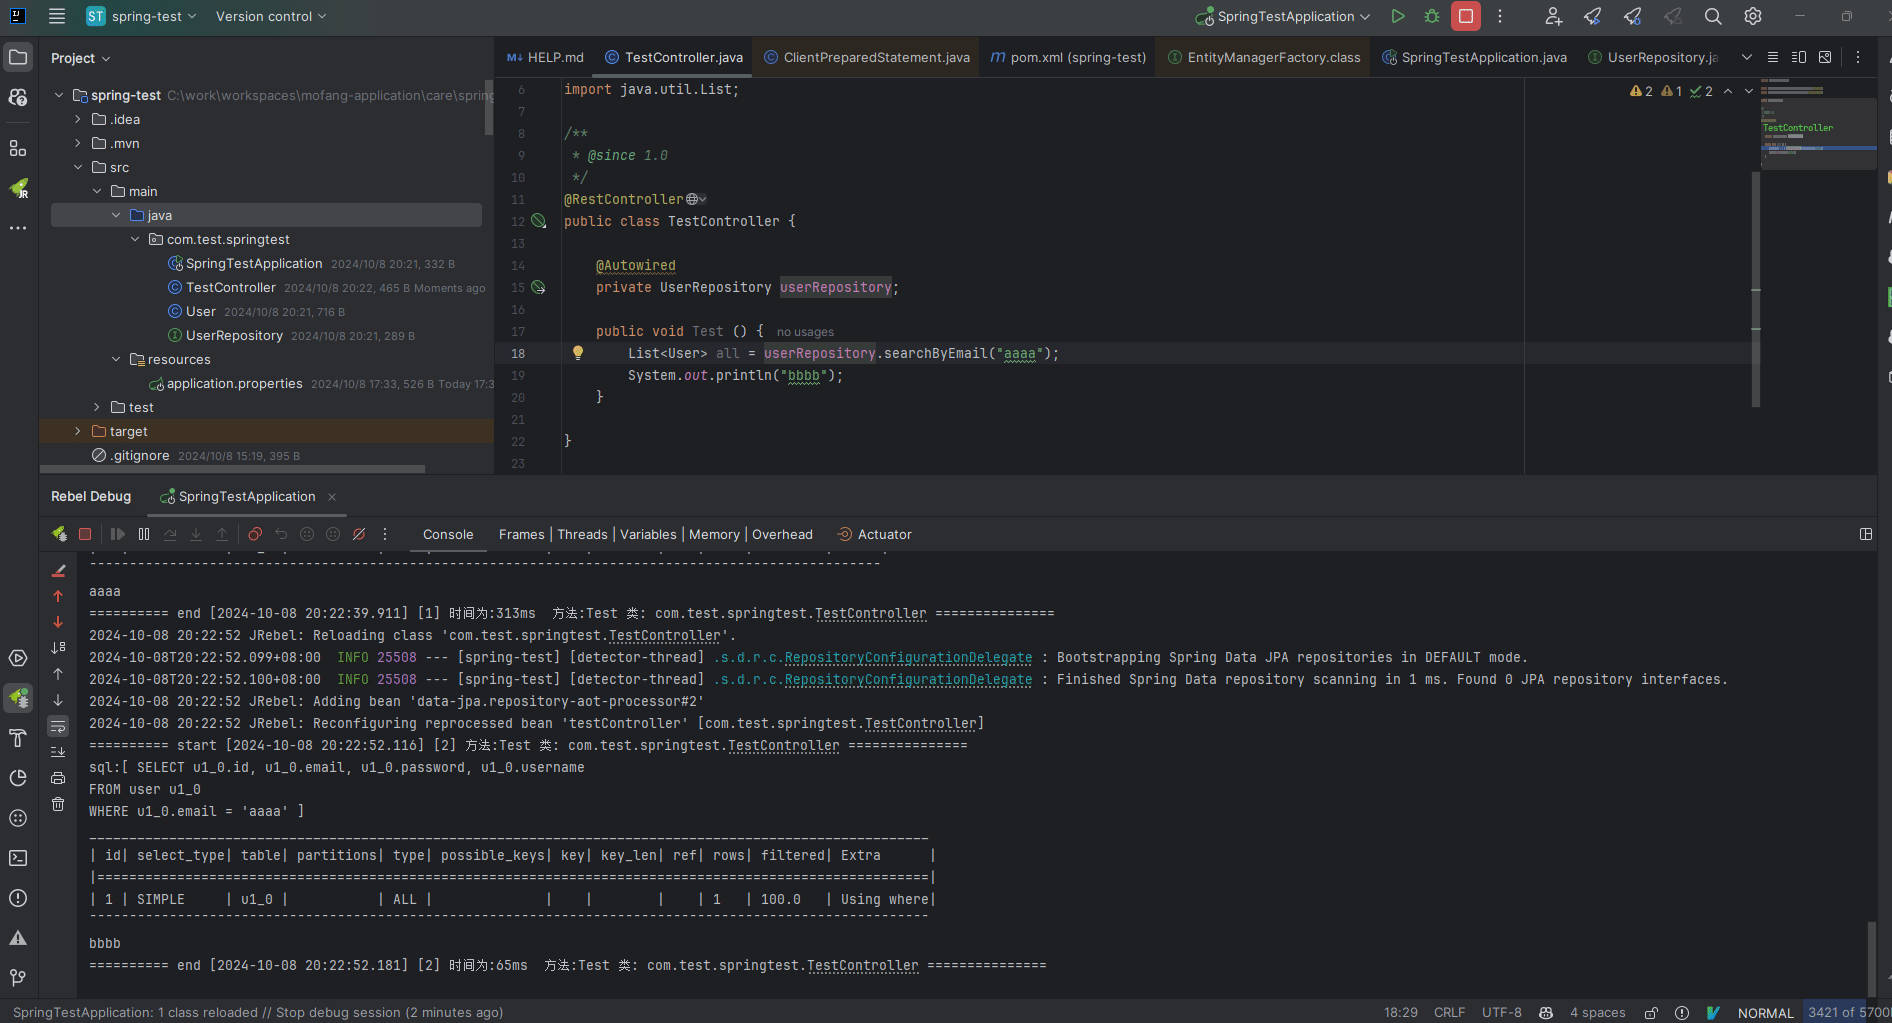Toggle Mute Breakpoints in debug toolbar
The width and height of the screenshot is (1892, 1023).
[359, 534]
